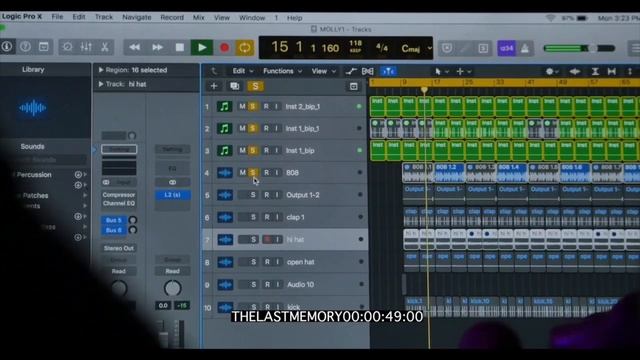Click the Rewind transport button
The height and width of the screenshot is (360, 640).
coord(135,48)
